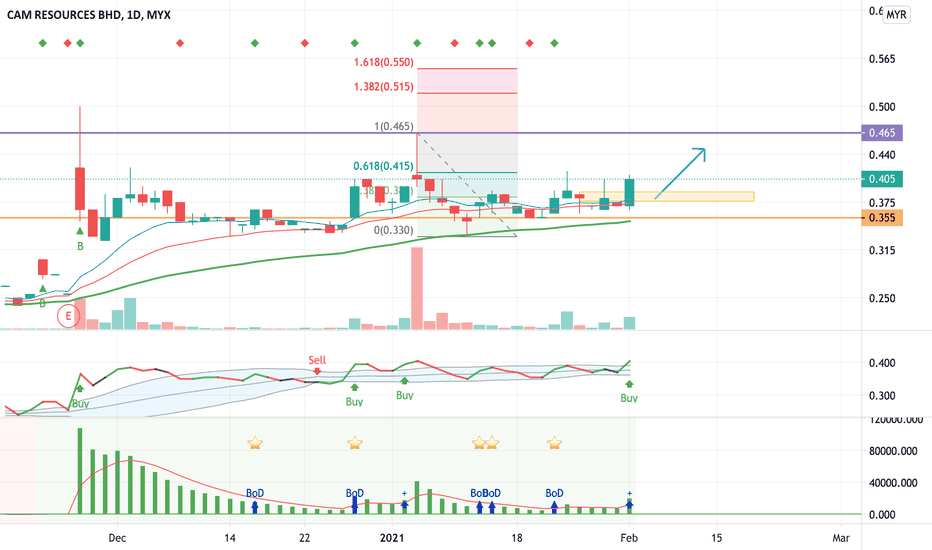This screenshot has width=932, height=550.
Task: Click the 80000.000 value on the bottom scale
Action: (x=893, y=451)
